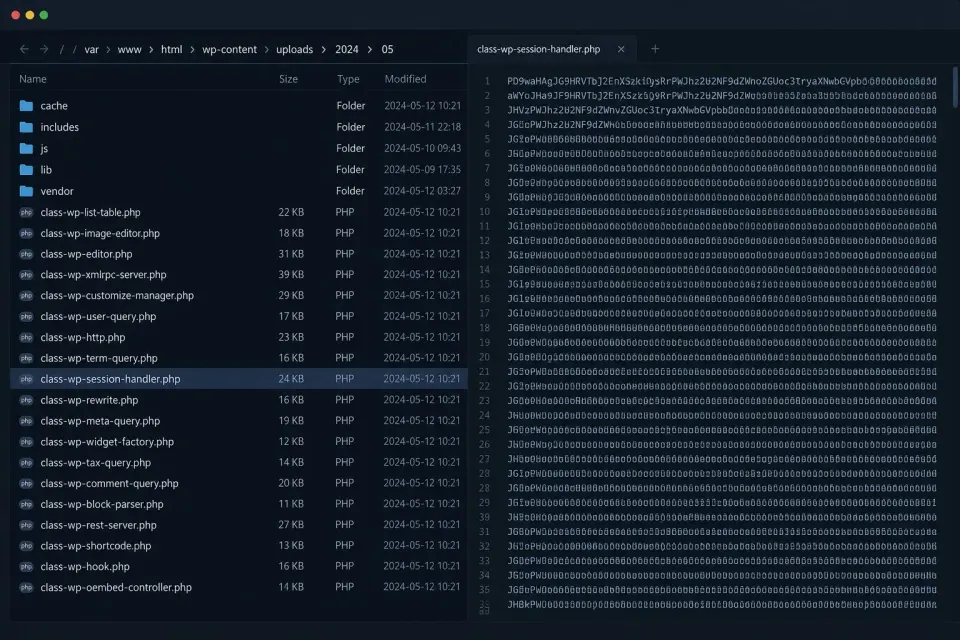The image size is (960, 640).
Task: Select the includes folder icon
Action: click(26, 127)
